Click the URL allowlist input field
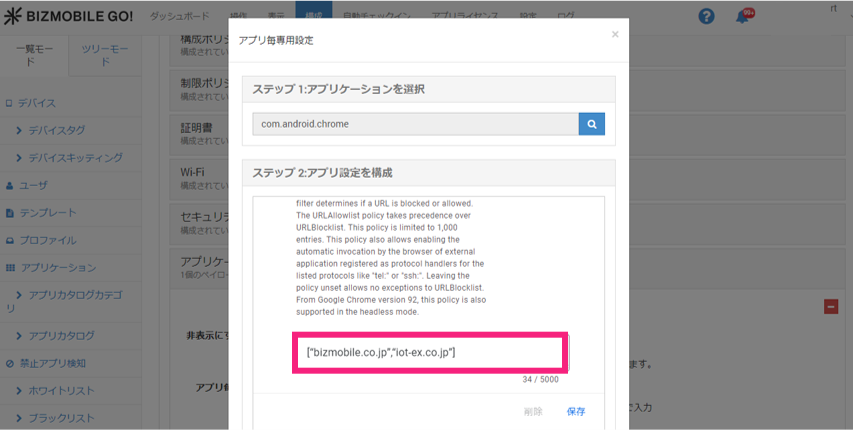 click(430, 353)
